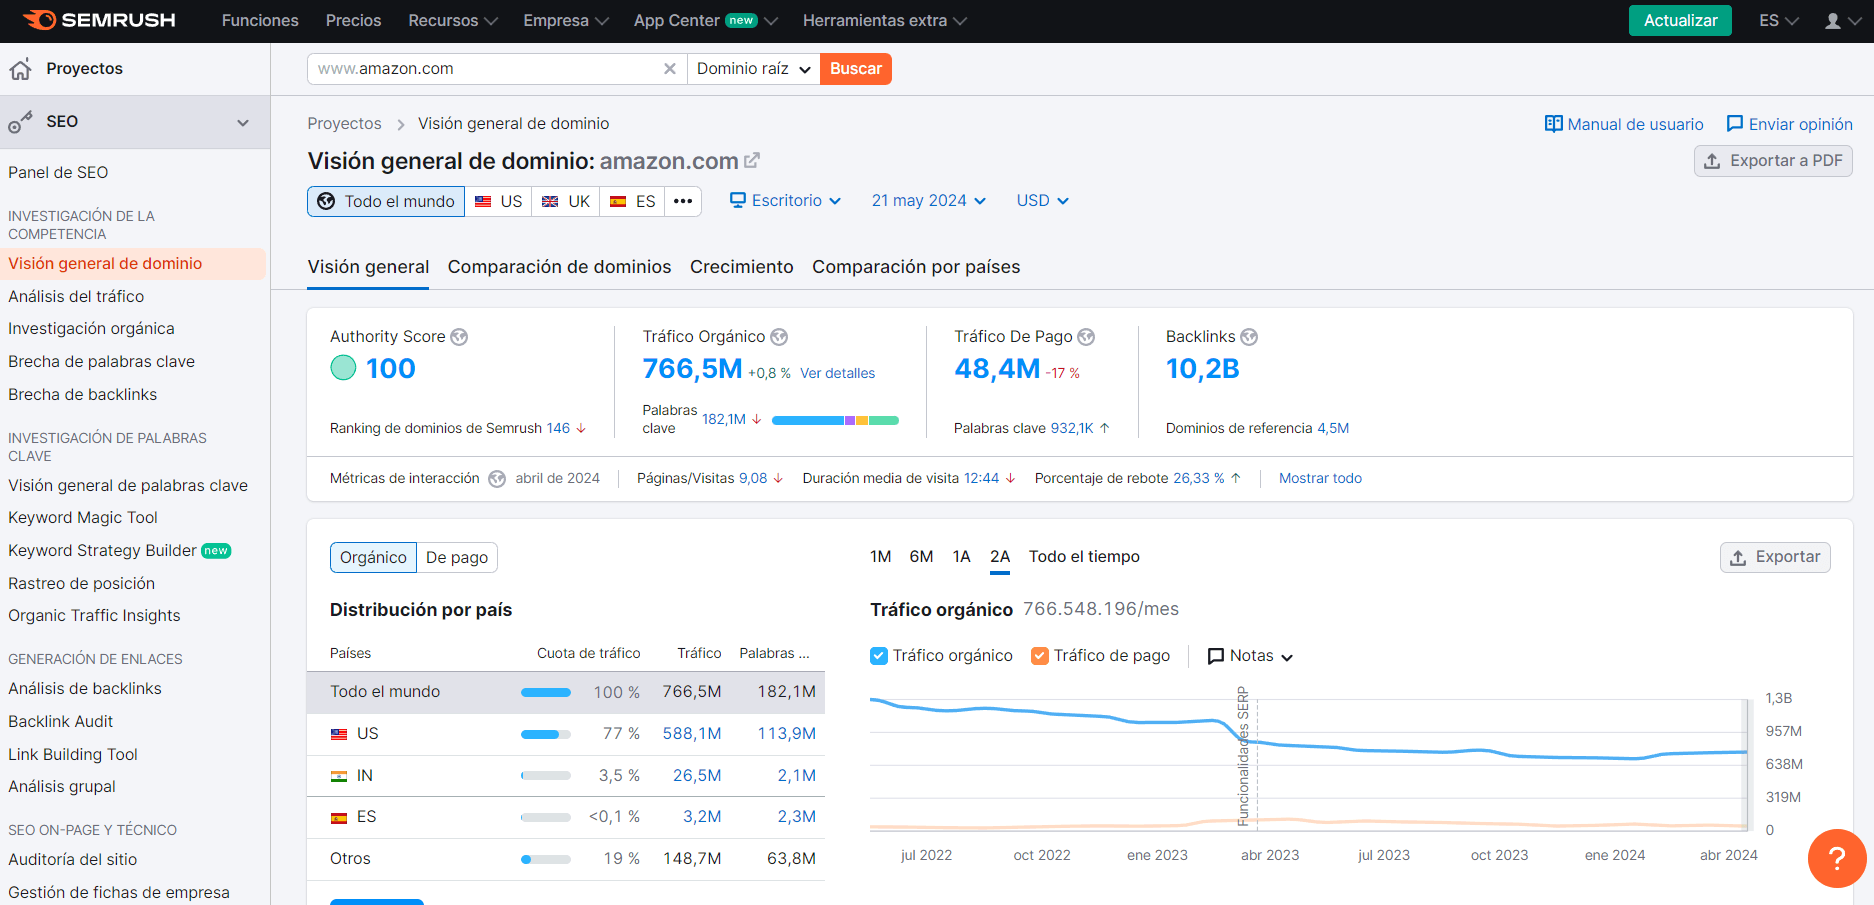The height and width of the screenshot is (905, 1874).
Task: Click the Semrush logo
Action: coord(97,20)
